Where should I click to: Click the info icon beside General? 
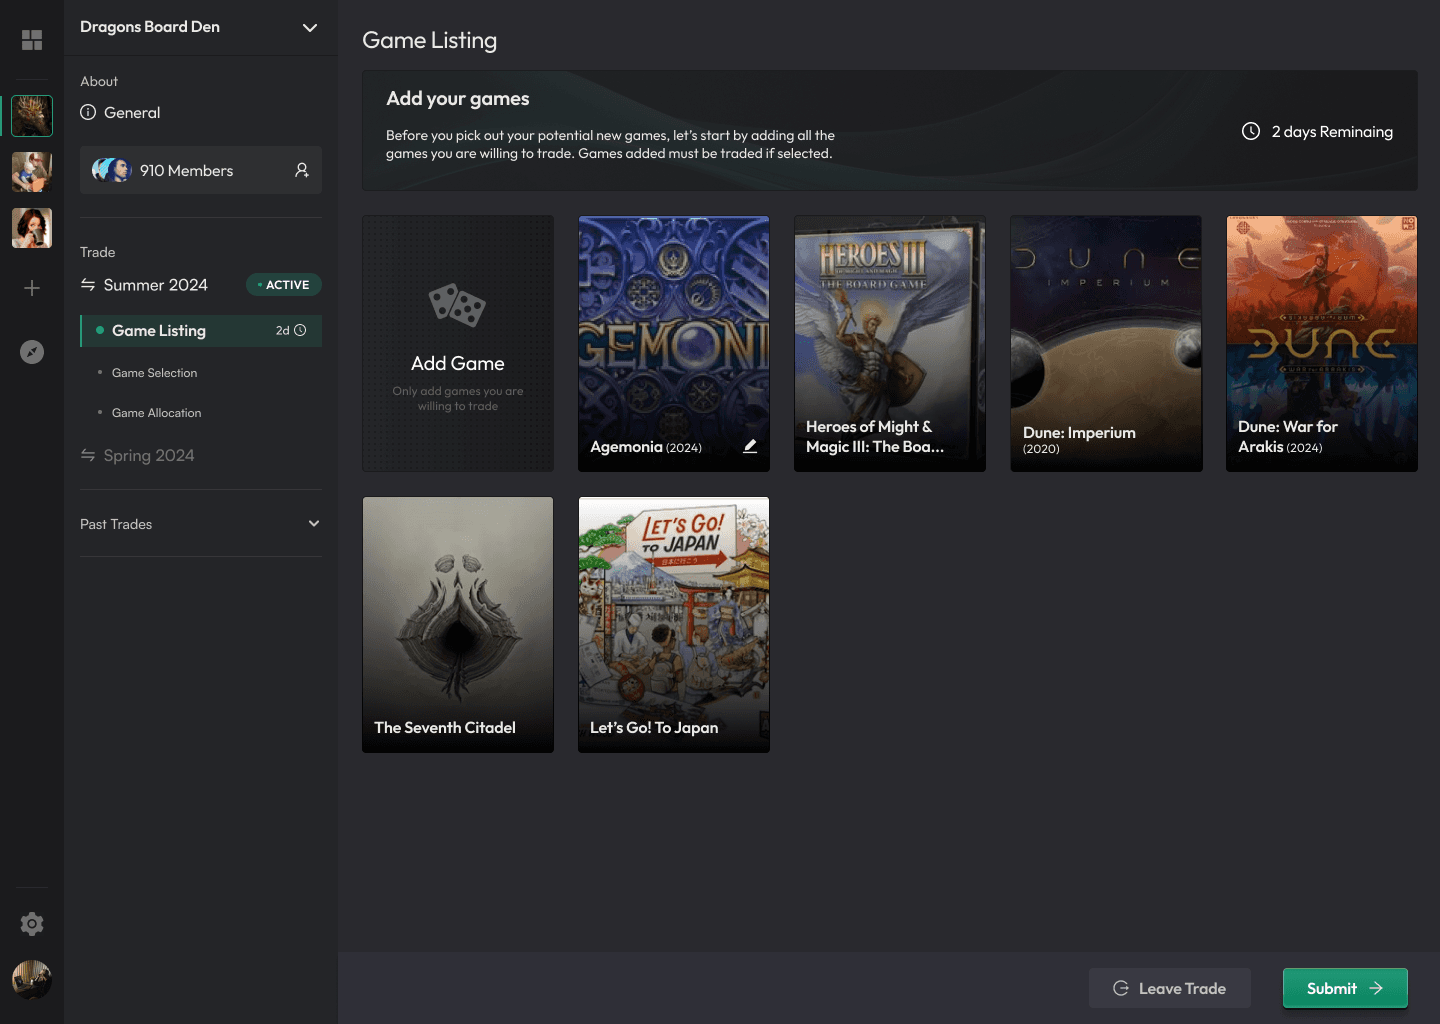click(88, 112)
